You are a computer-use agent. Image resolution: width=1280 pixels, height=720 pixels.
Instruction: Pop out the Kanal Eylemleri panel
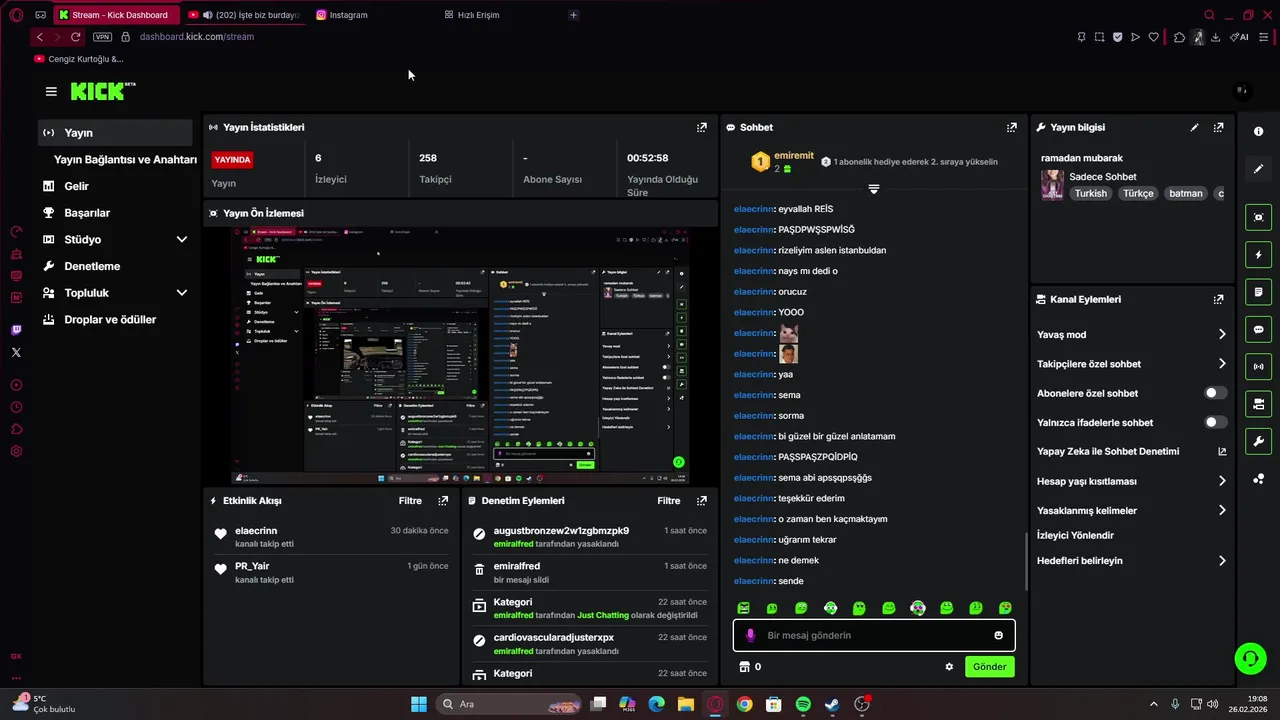[x=1218, y=299]
